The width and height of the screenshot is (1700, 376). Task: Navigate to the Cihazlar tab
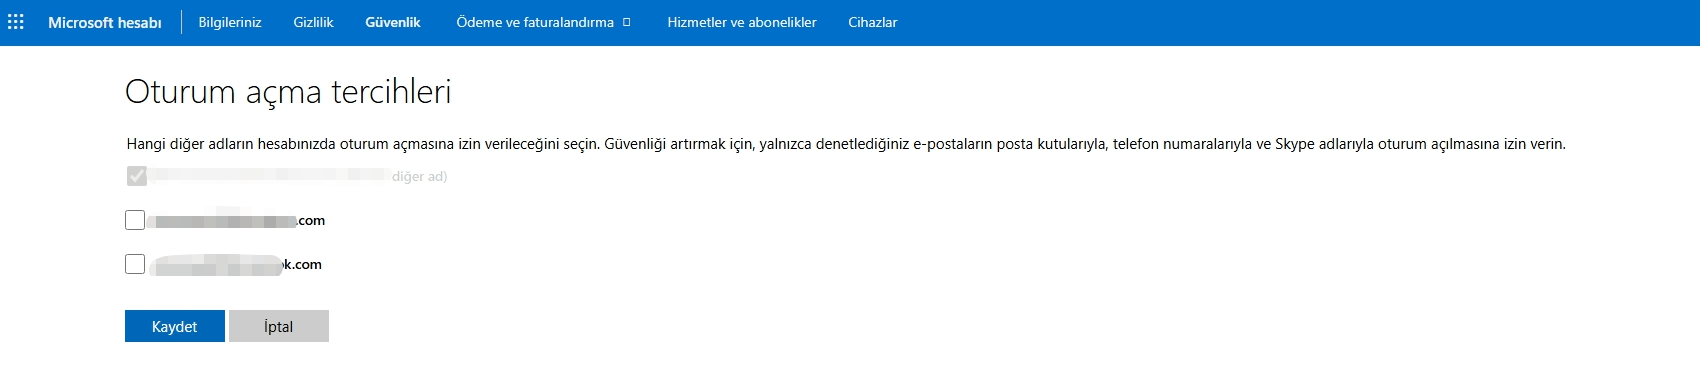(x=873, y=22)
